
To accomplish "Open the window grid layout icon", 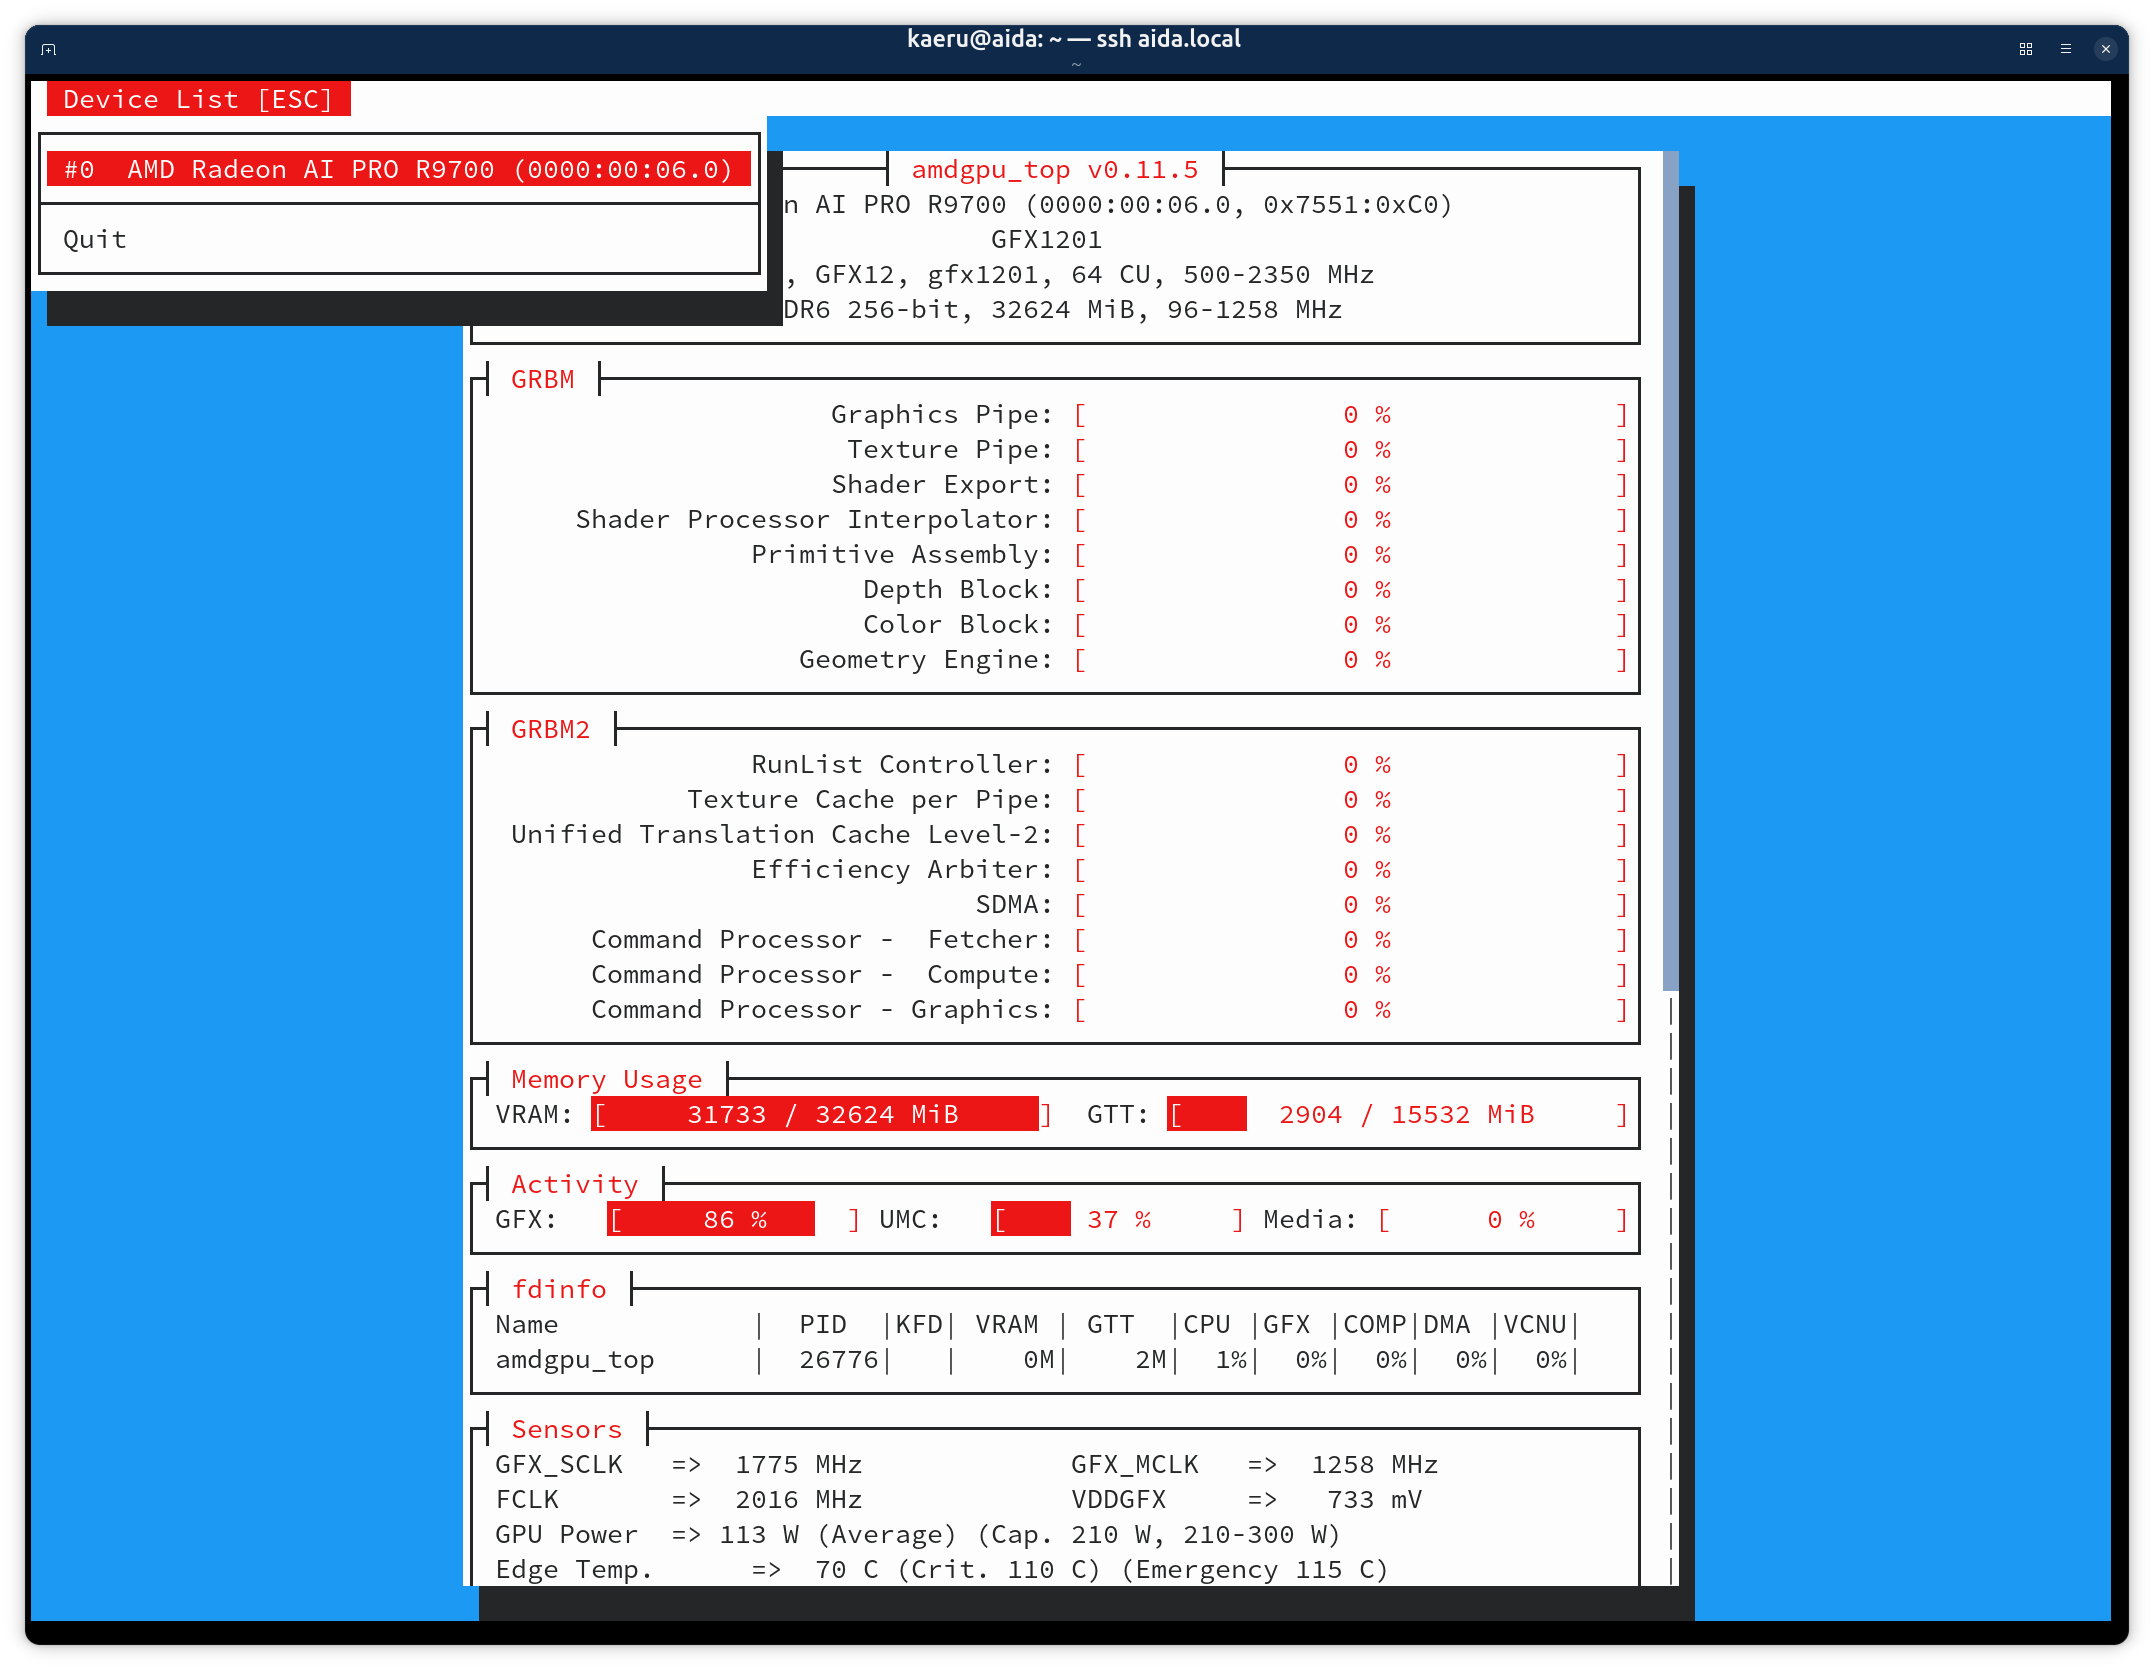I will [2026, 49].
